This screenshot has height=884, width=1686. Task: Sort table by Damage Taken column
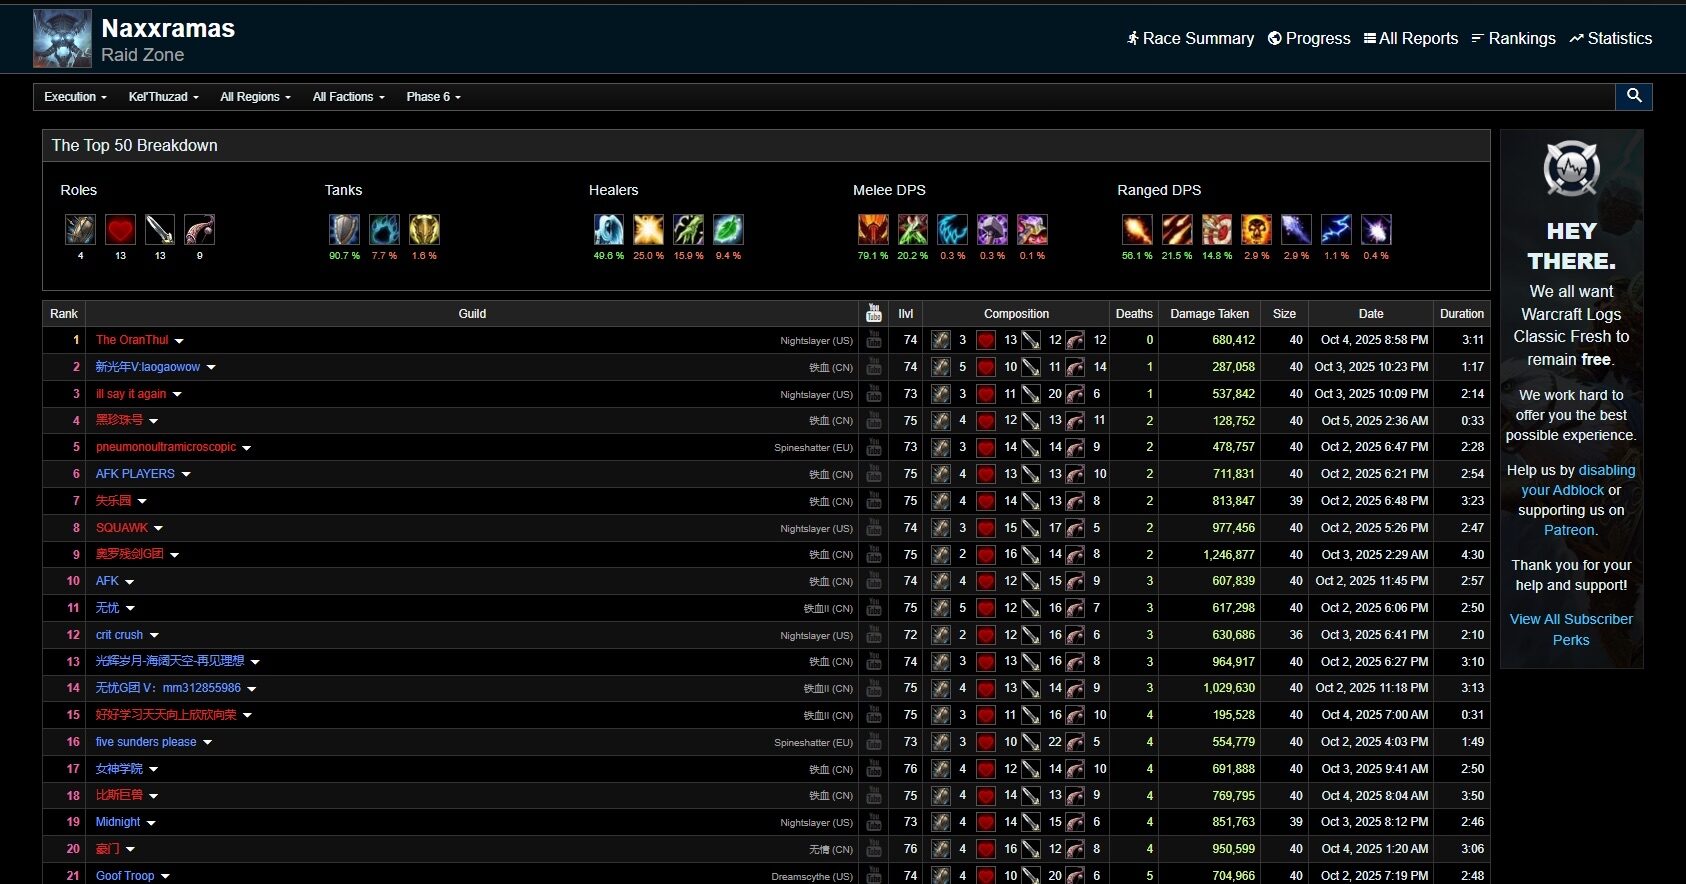(x=1209, y=313)
